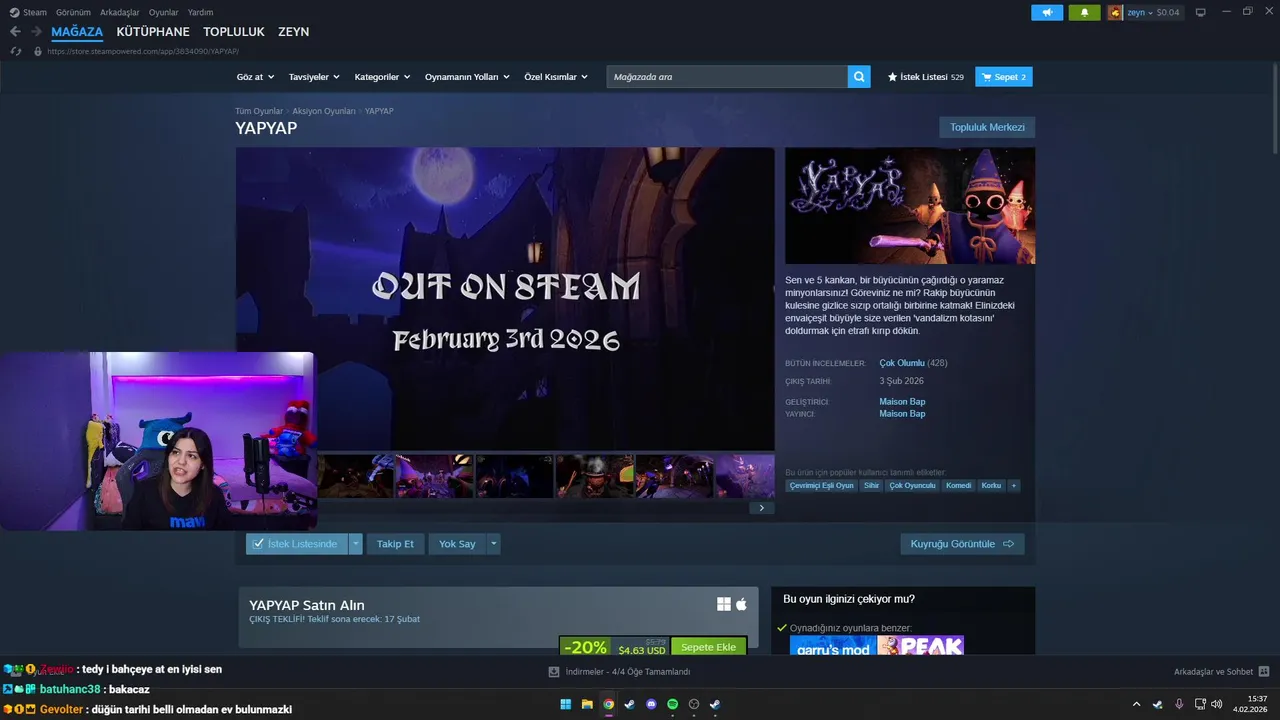
Task: Select the Sihir tag
Action: click(871, 486)
